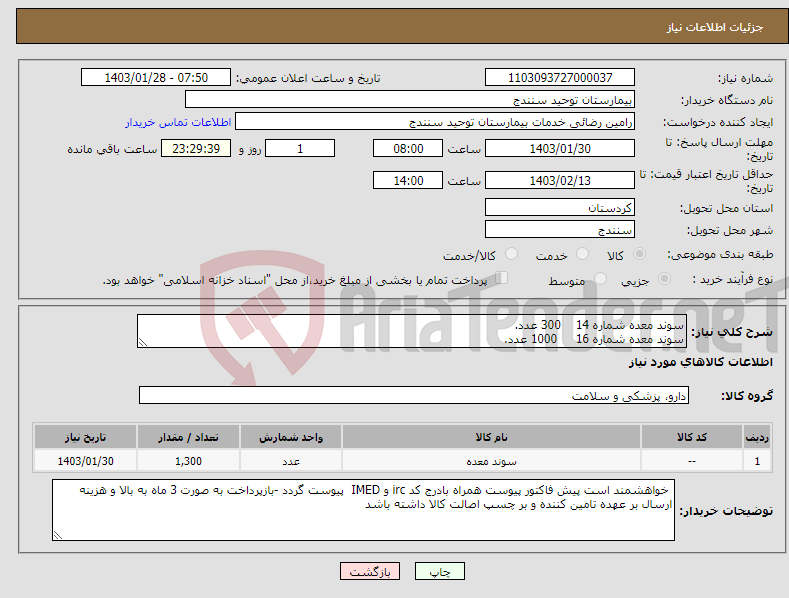Click the تعداد / مقدار column header
The width and height of the screenshot is (789, 598).
[x=188, y=437]
